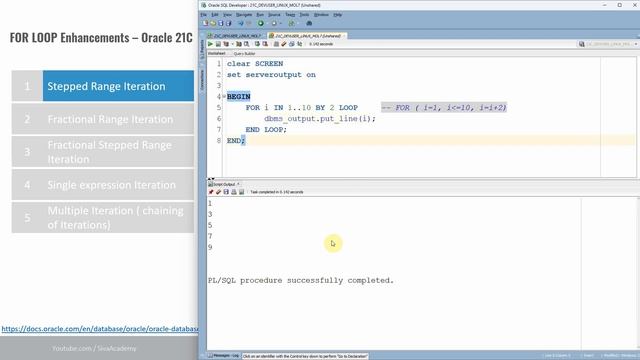Switch to first 21C_DEVUSER_UNIX_MOL7 tab
The image size is (640, 360).
pyautogui.click(x=234, y=36)
